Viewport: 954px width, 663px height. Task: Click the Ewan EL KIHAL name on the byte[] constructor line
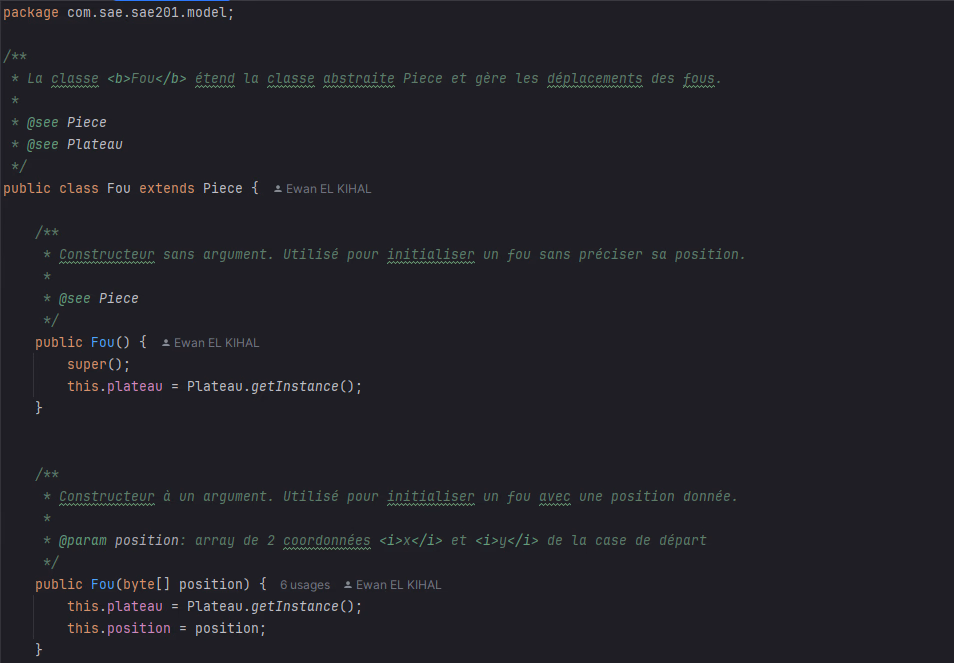pos(398,585)
